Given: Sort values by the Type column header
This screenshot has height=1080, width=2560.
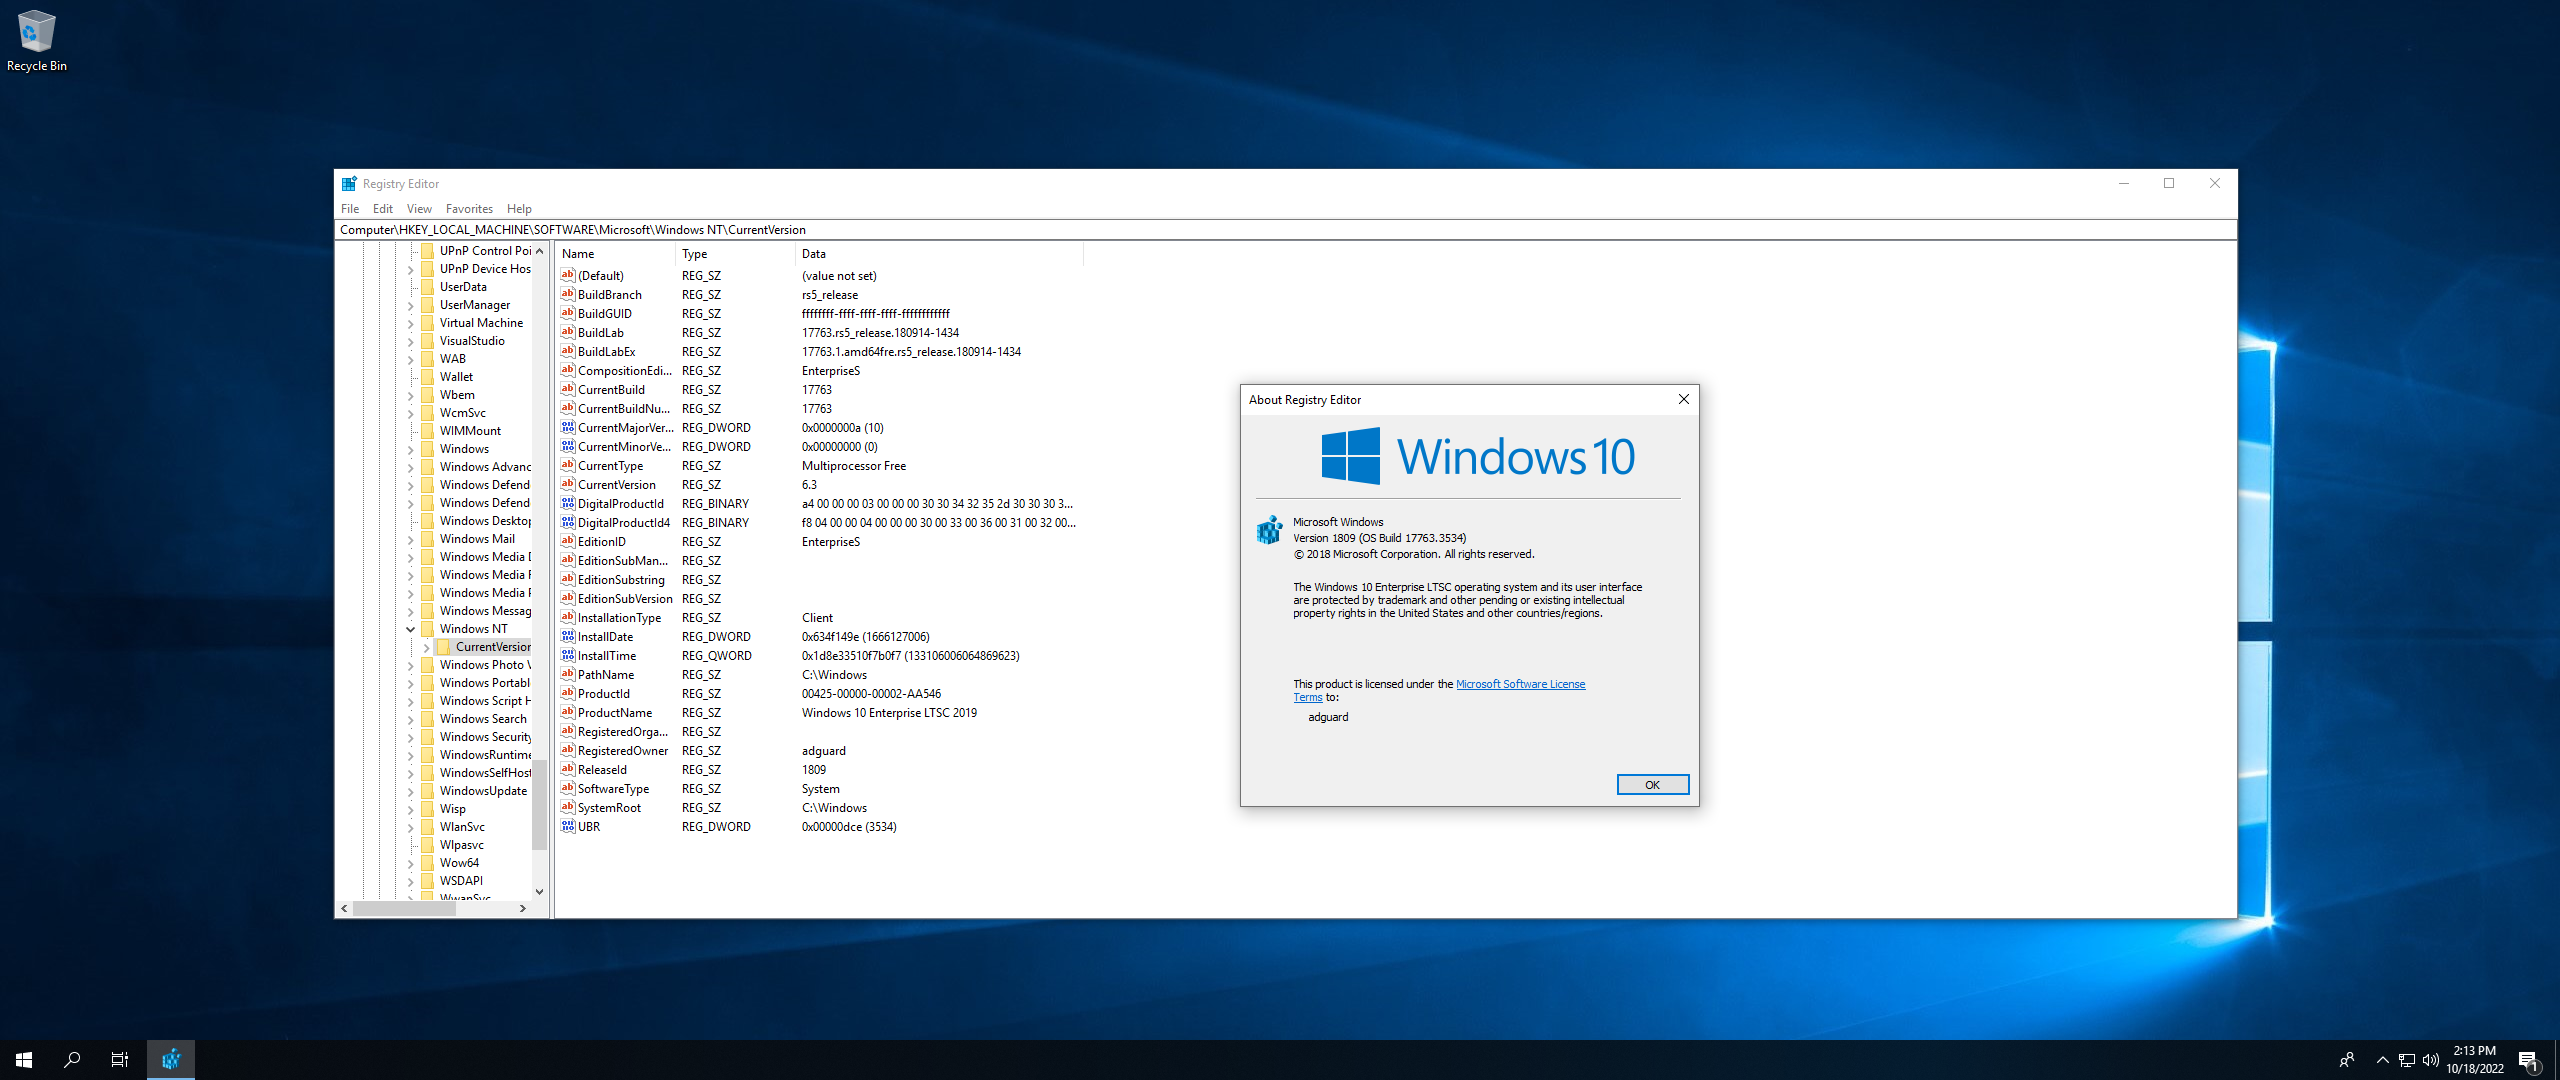Looking at the screenshot, I should click(735, 254).
